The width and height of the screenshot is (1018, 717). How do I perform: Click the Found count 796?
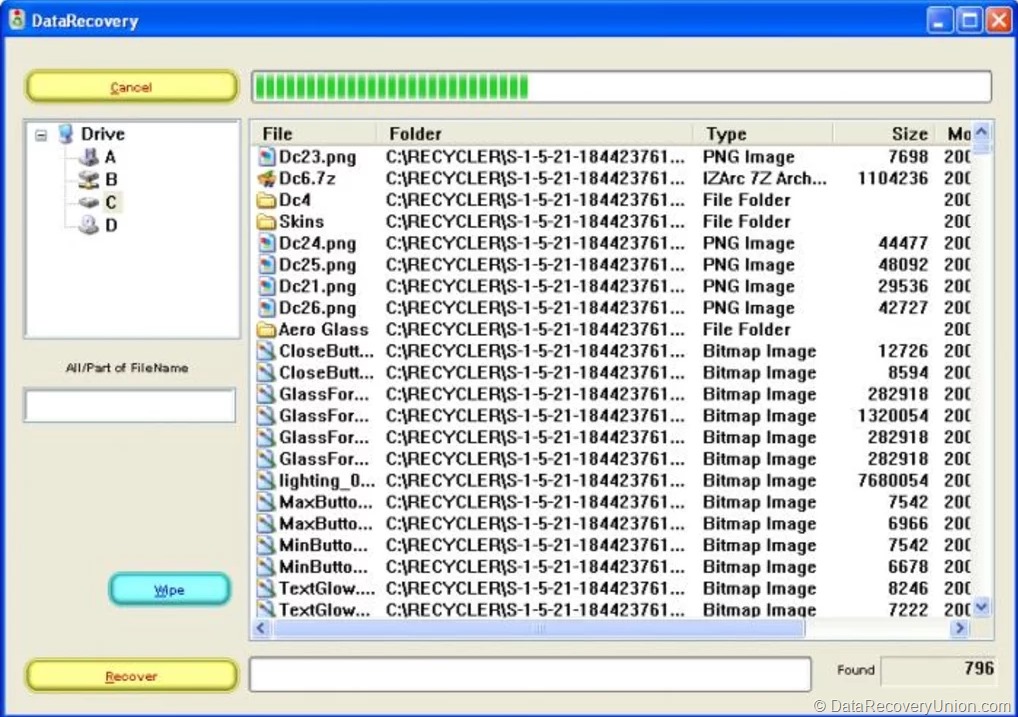pyautogui.click(x=979, y=668)
